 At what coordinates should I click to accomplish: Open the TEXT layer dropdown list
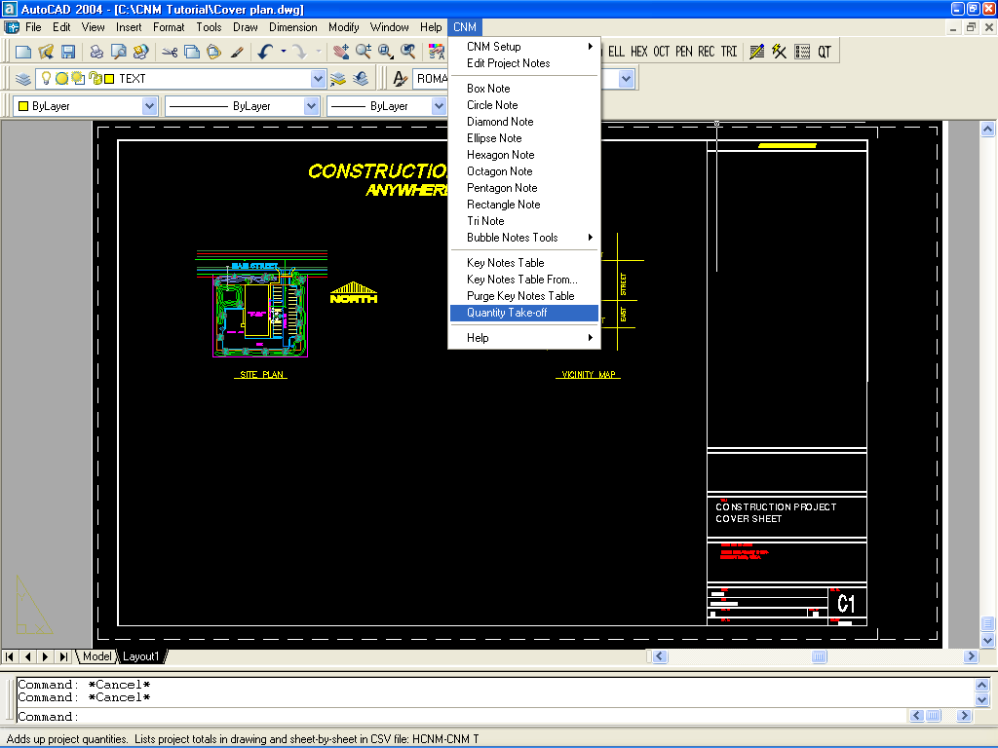click(318, 78)
